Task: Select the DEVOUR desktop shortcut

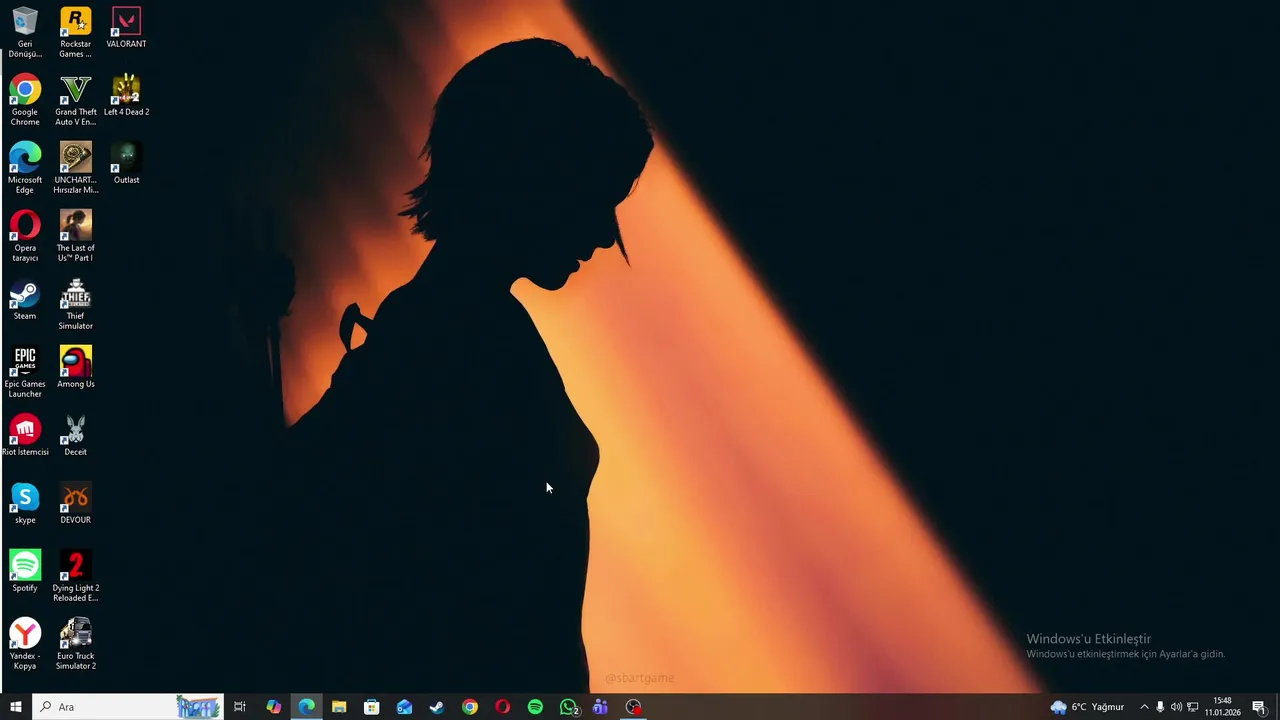Action: (76, 504)
